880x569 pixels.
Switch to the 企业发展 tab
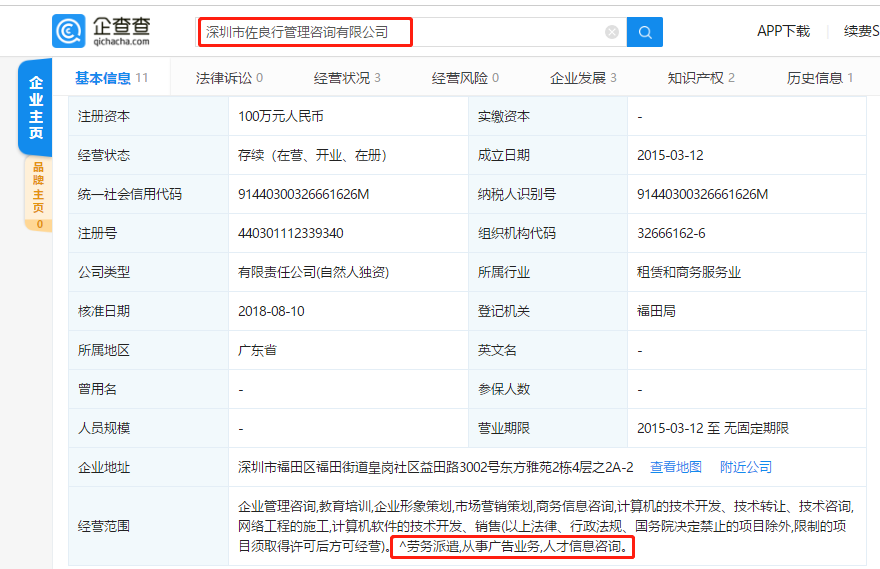583,78
